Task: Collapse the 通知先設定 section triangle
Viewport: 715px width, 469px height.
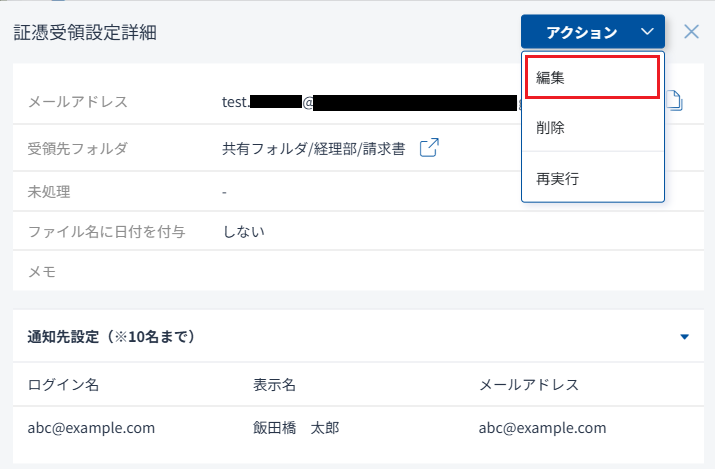Action: [x=685, y=337]
